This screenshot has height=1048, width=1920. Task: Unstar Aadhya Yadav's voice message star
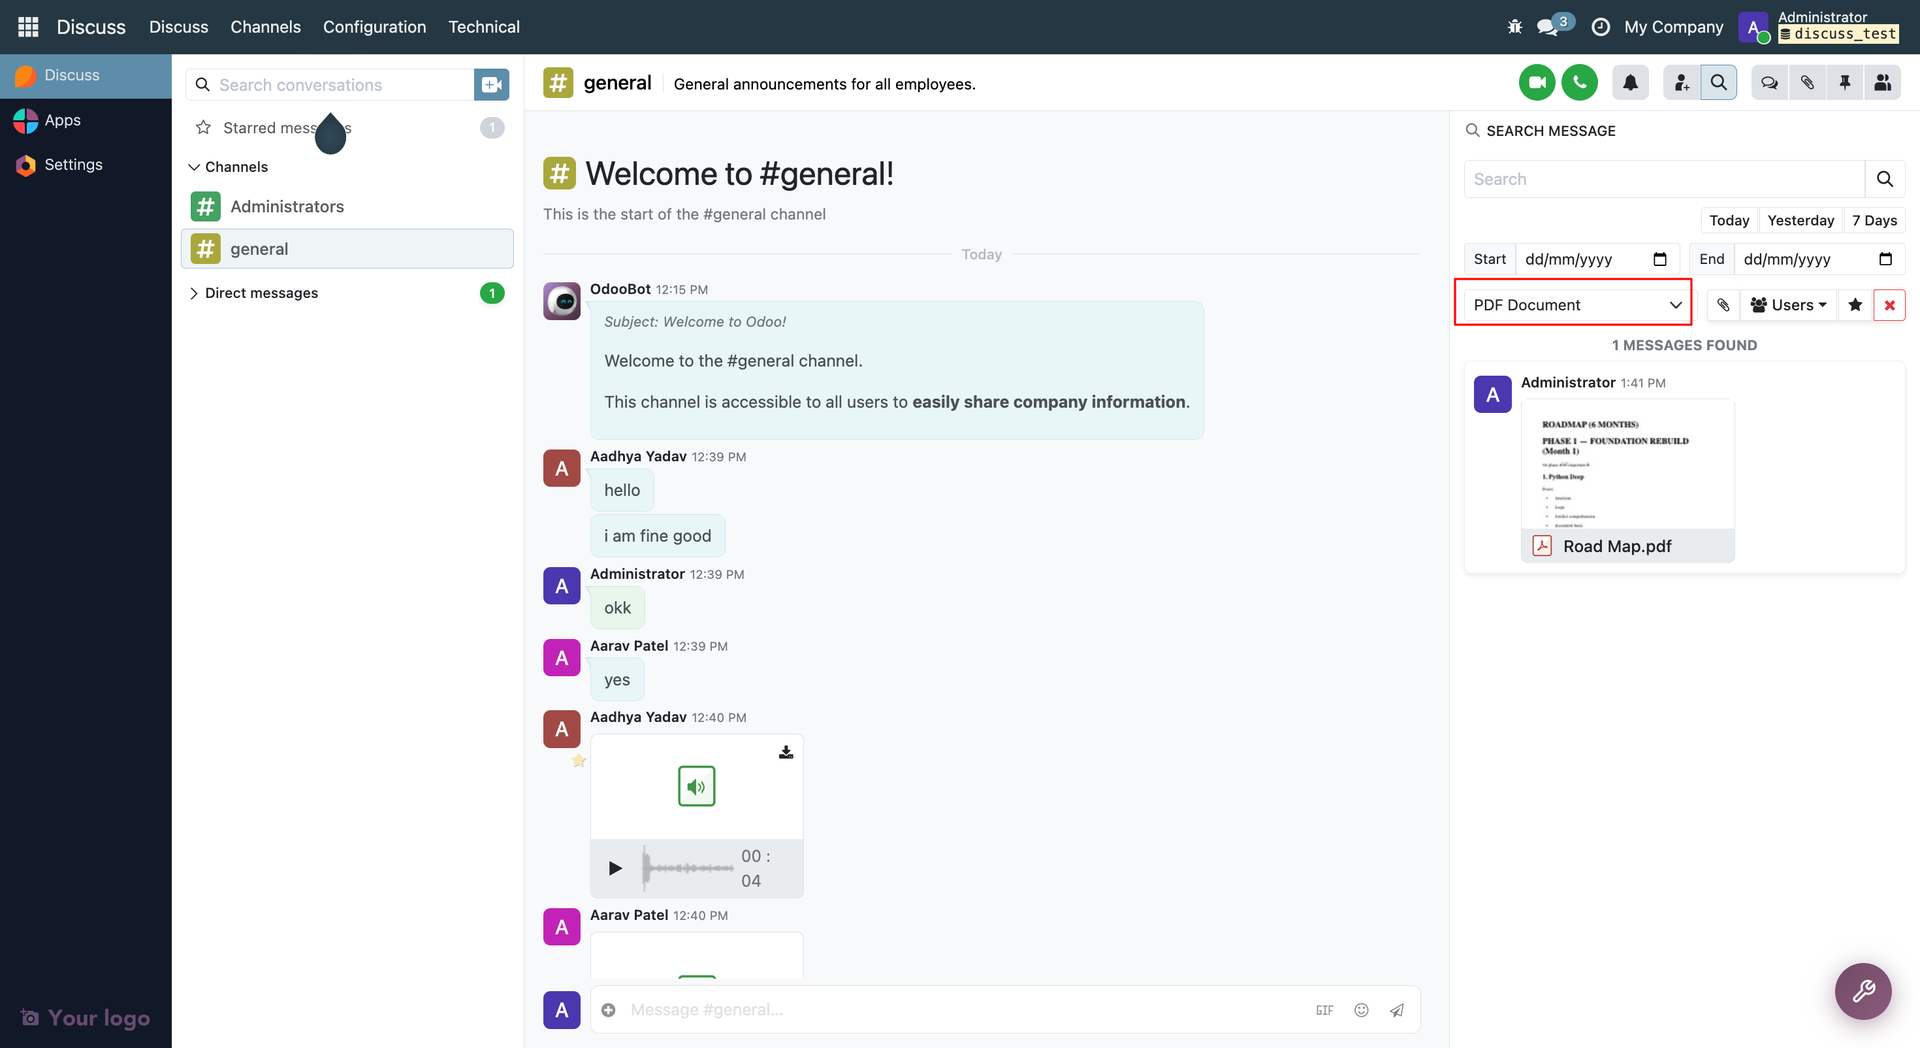tap(578, 761)
